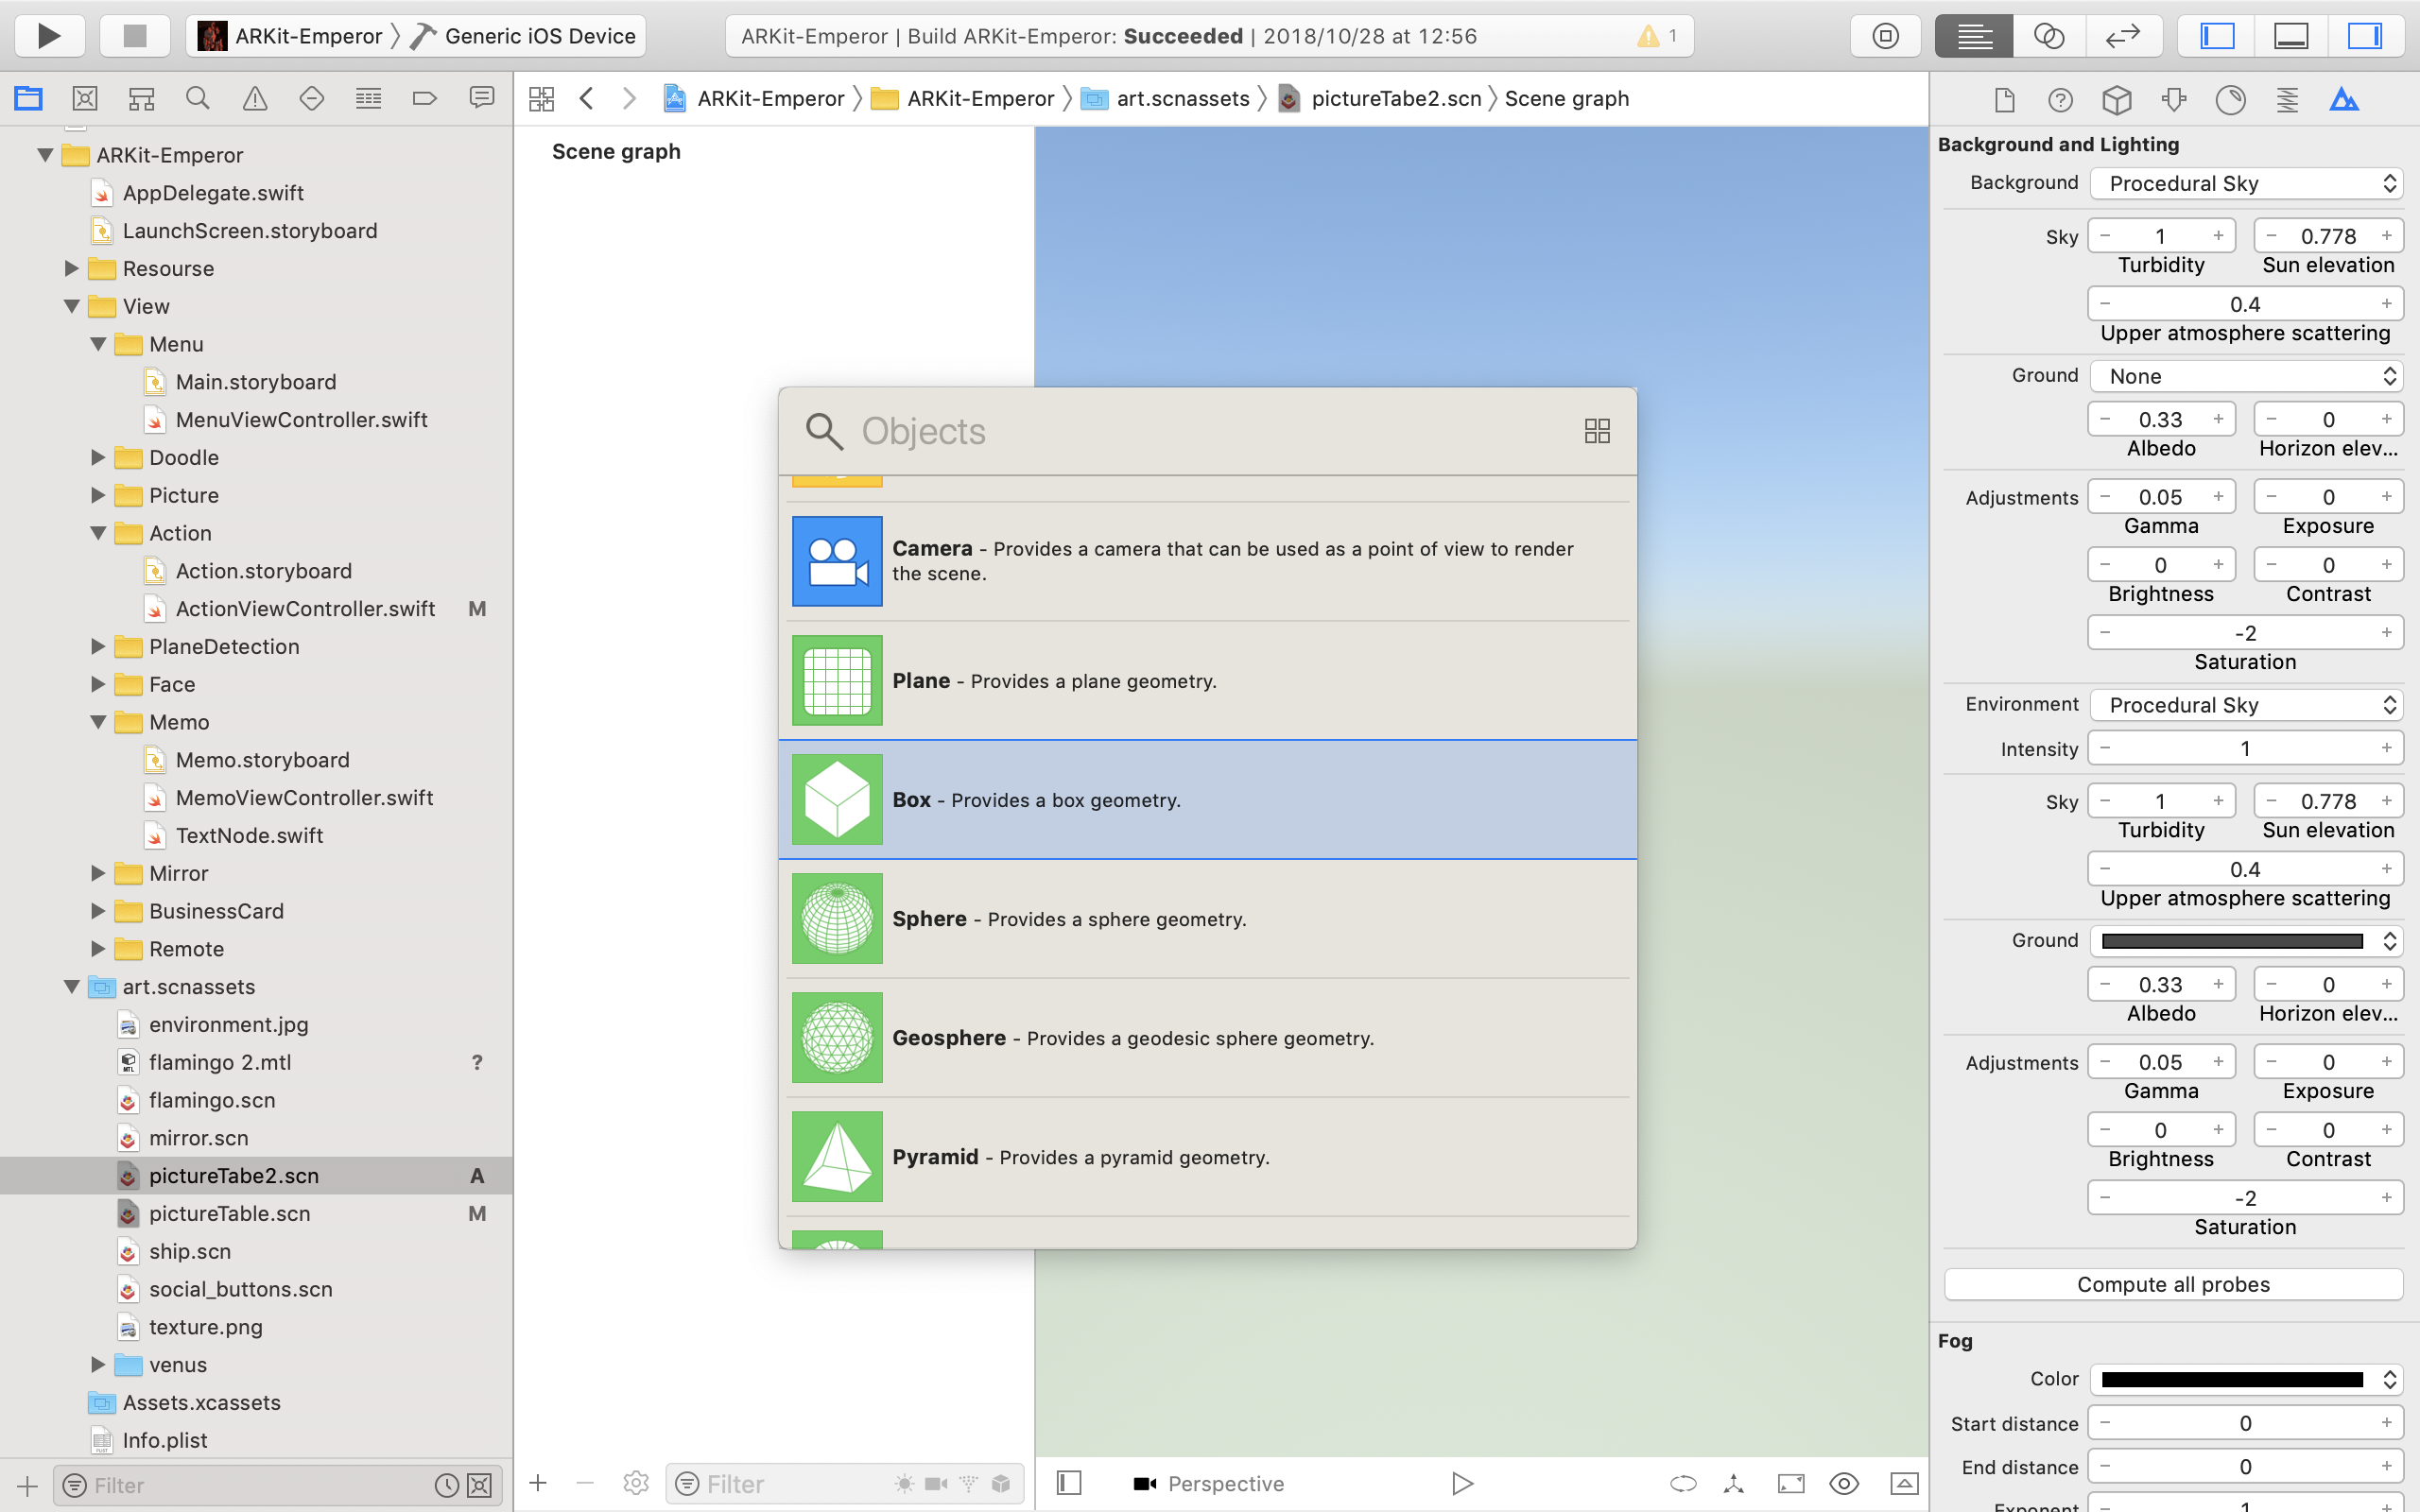Collapse the View folder
This screenshot has height=1512, width=2420.
point(72,306)
